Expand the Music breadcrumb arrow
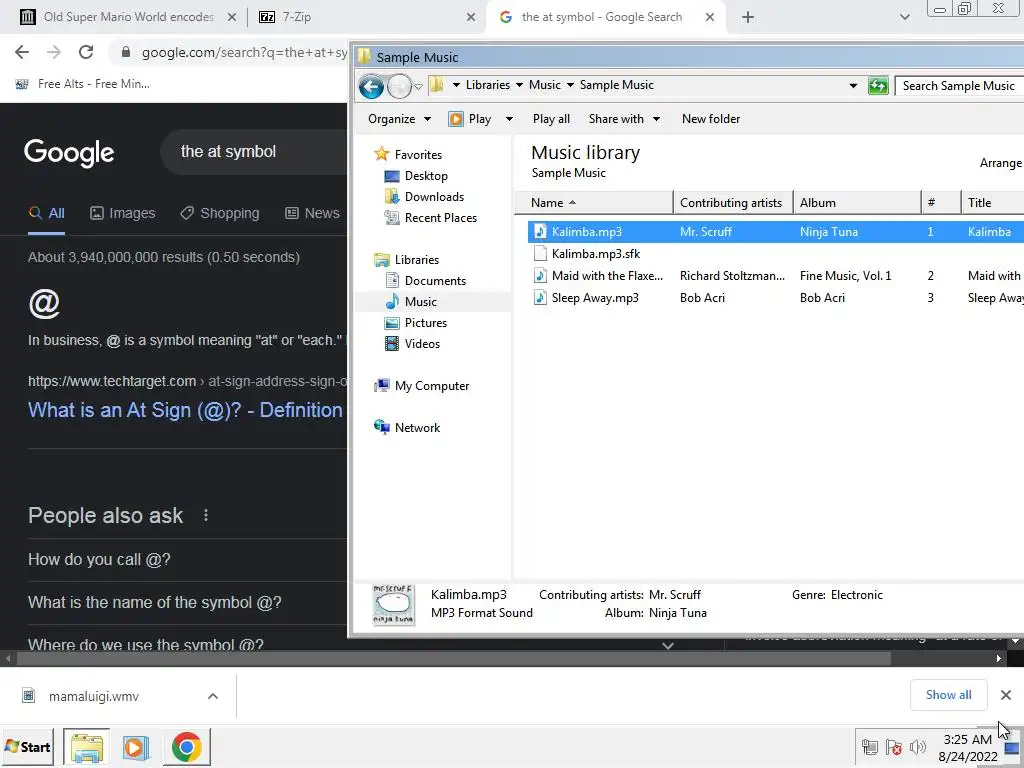Viewport: 1024px width, 768px height. point(570,85)
